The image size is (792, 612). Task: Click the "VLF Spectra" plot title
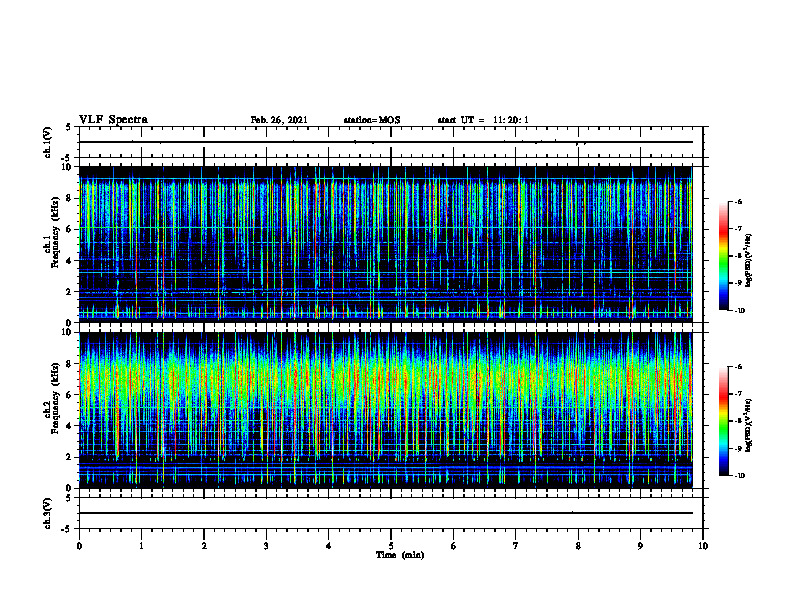pyautogui.click(x=113, y=120)
